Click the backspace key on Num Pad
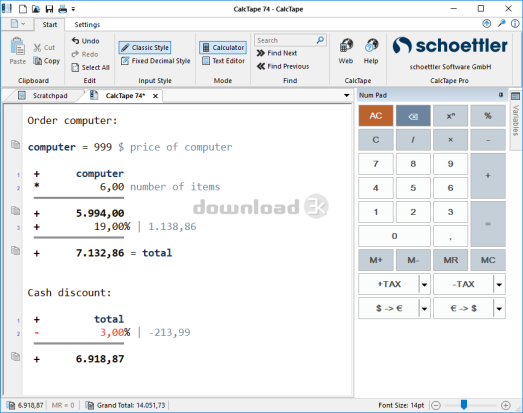This screenshot has height=413, width=523. [x=413, y=116]
